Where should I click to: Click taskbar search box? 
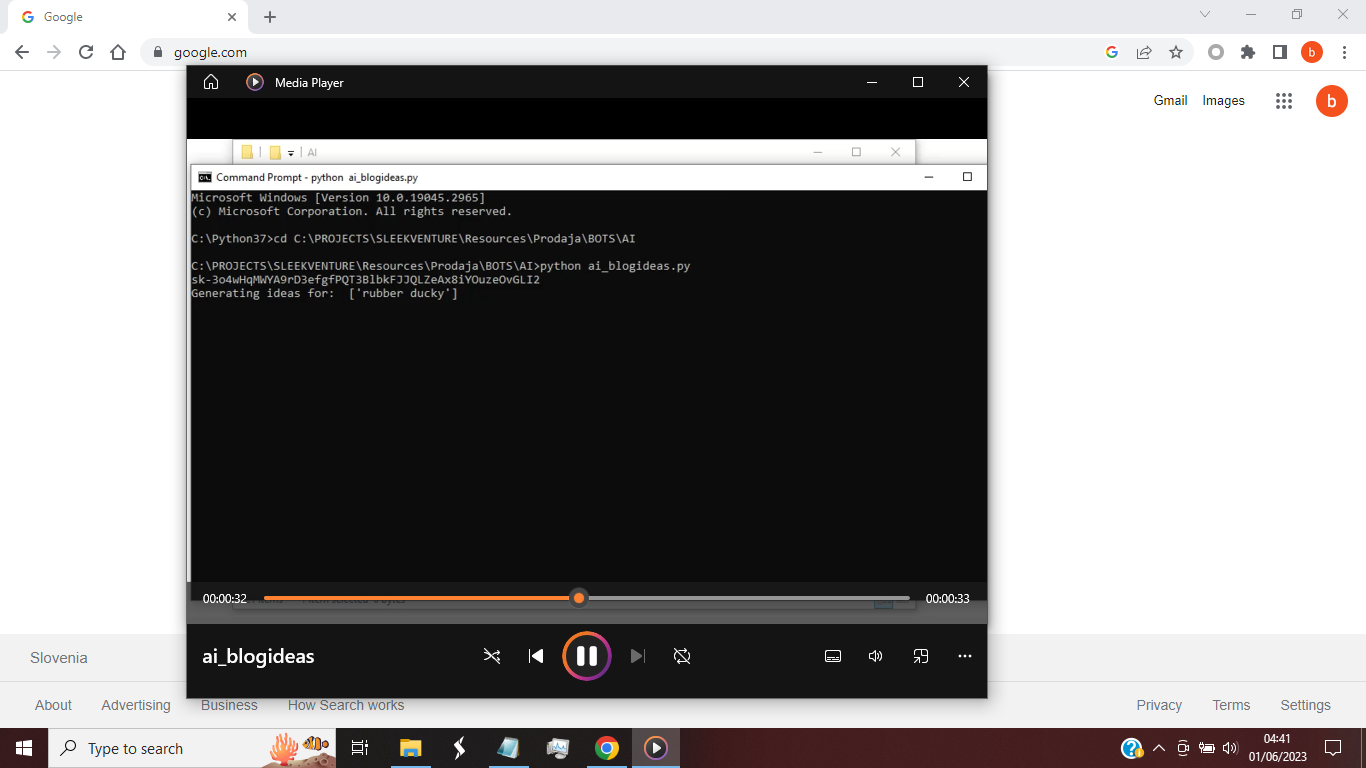193,748
